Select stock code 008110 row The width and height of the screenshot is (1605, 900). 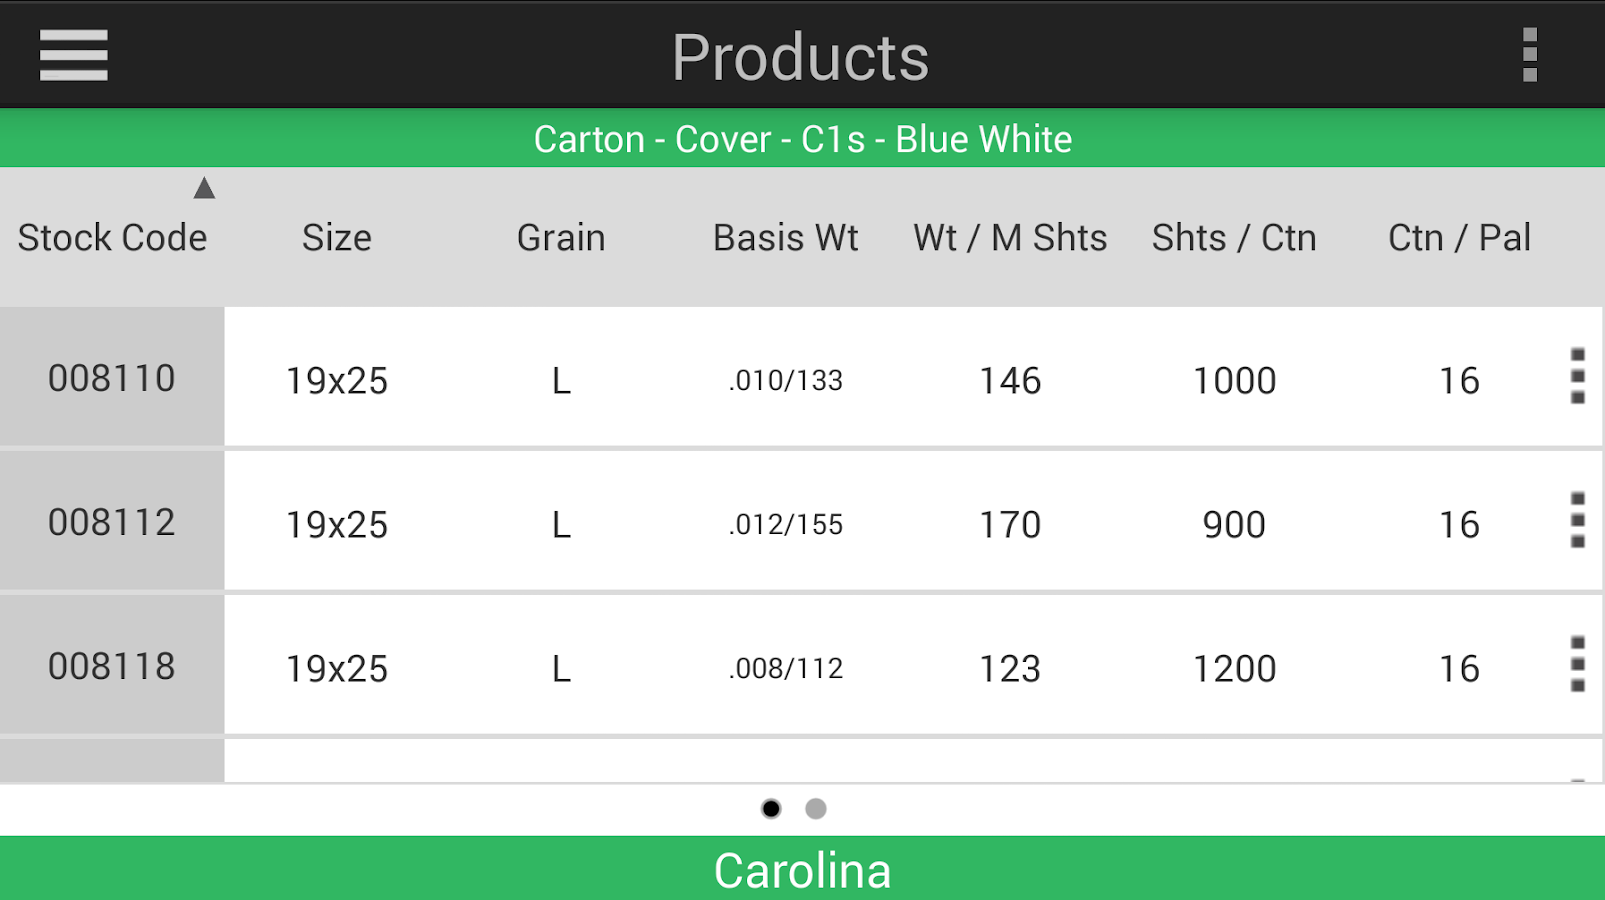(x=112, y=378)
